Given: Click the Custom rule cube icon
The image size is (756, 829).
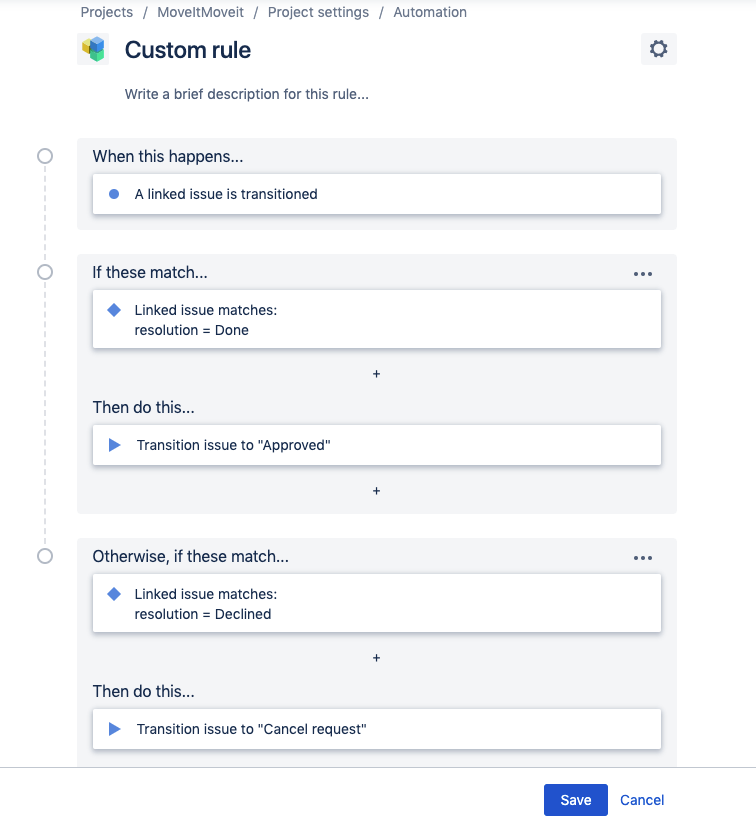Looking at the screenshot, I should [94, 48].
